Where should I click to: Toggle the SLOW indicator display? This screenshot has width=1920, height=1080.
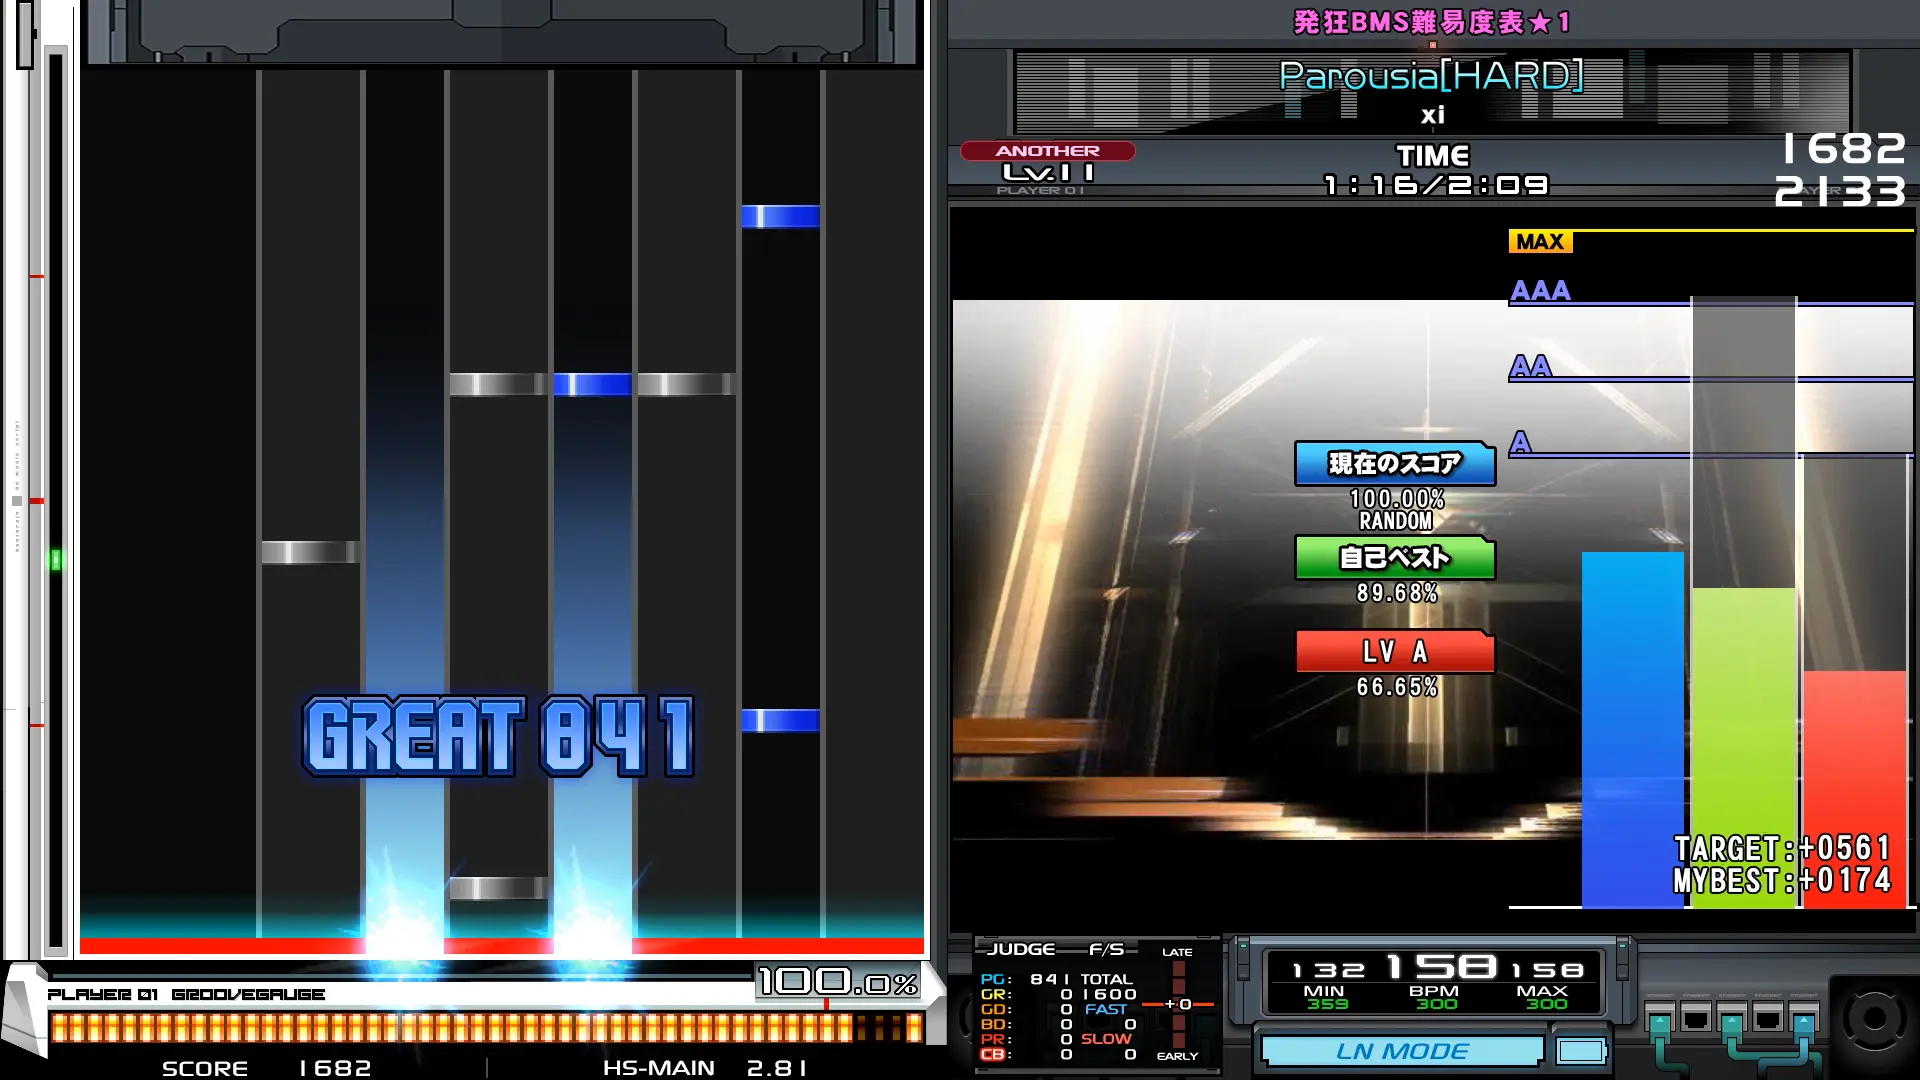tap(1106, 1037)
